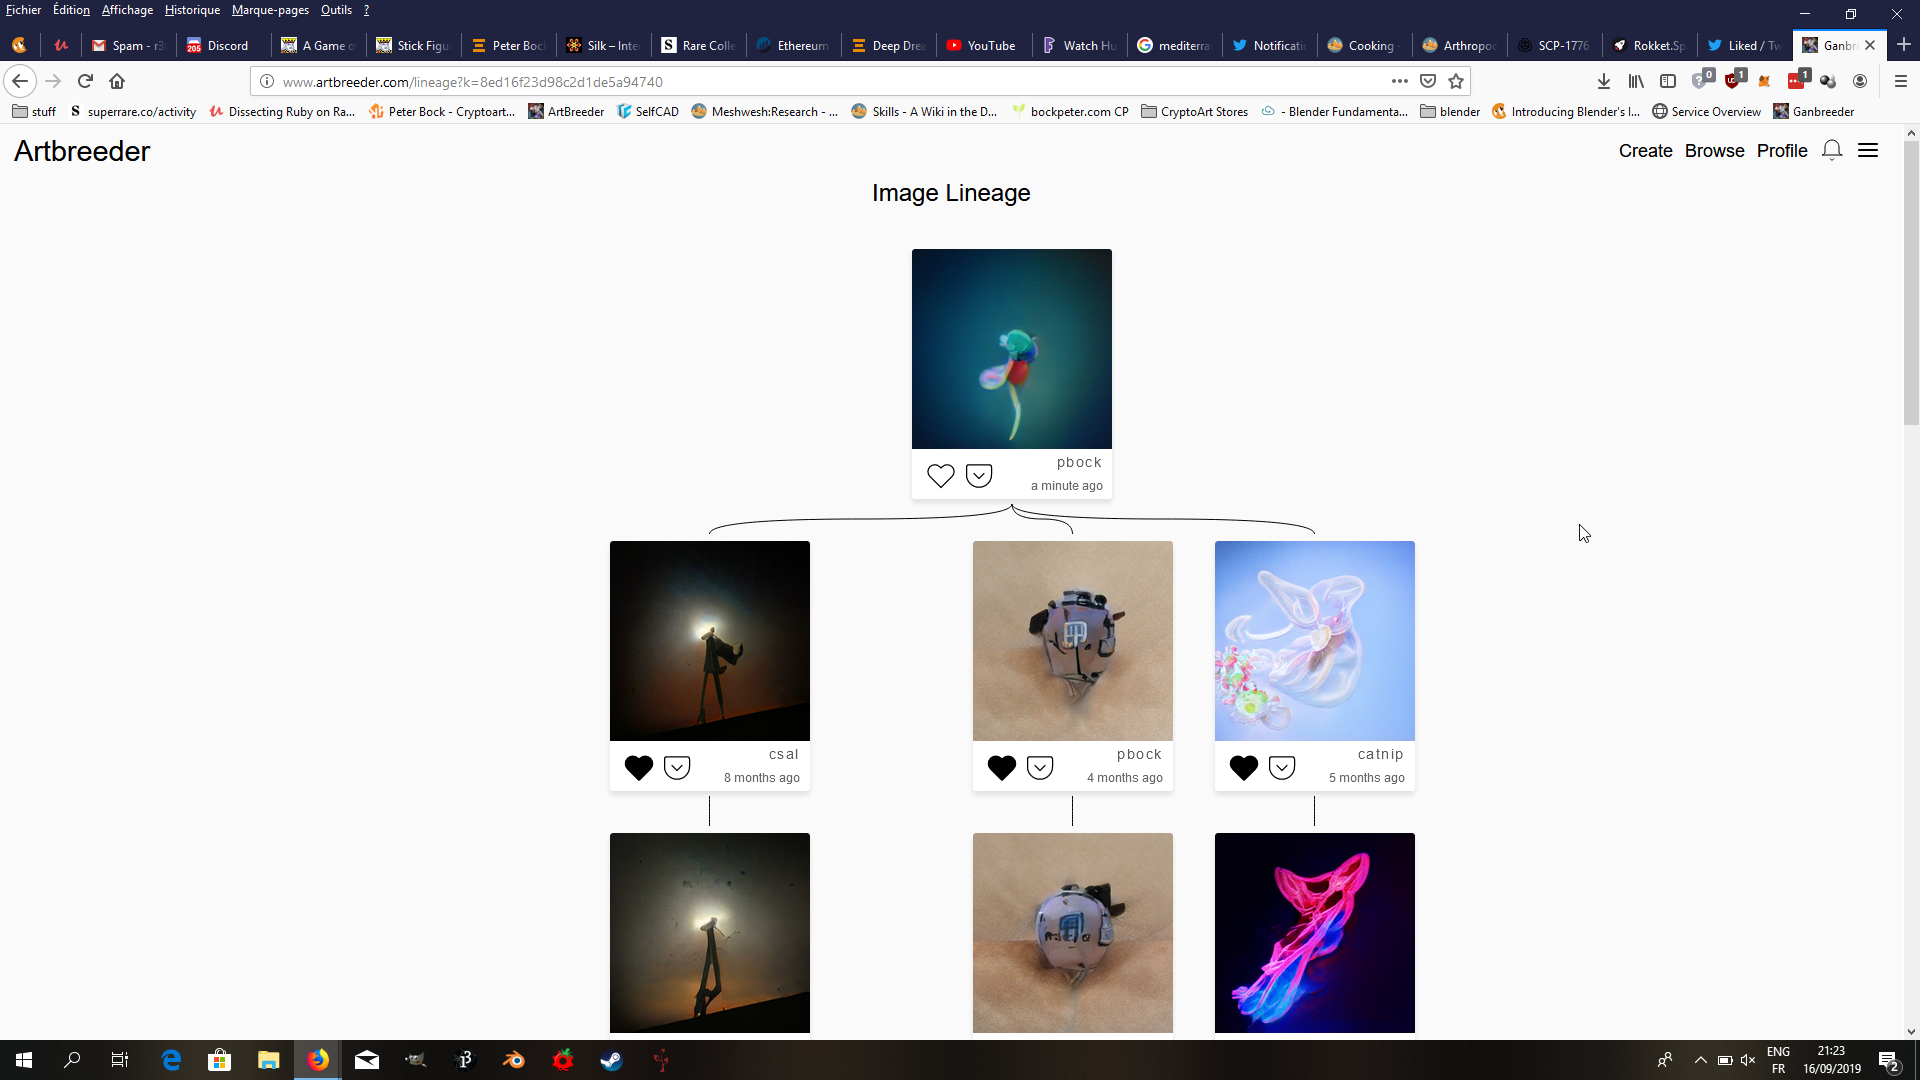Reload the current page

(x=85, y=81)
